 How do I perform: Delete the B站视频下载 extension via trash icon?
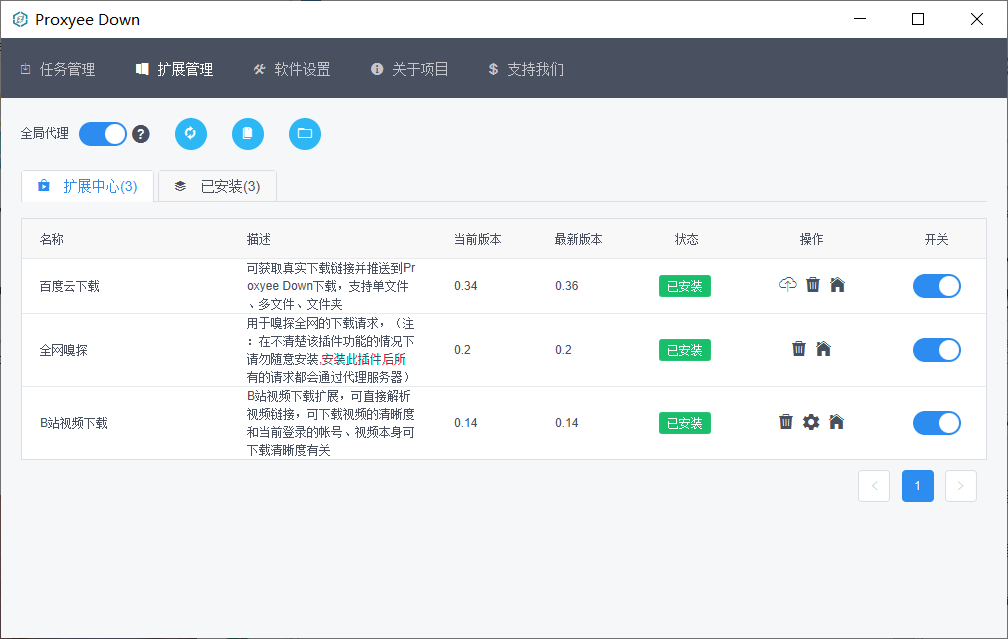tap(786, 422)
